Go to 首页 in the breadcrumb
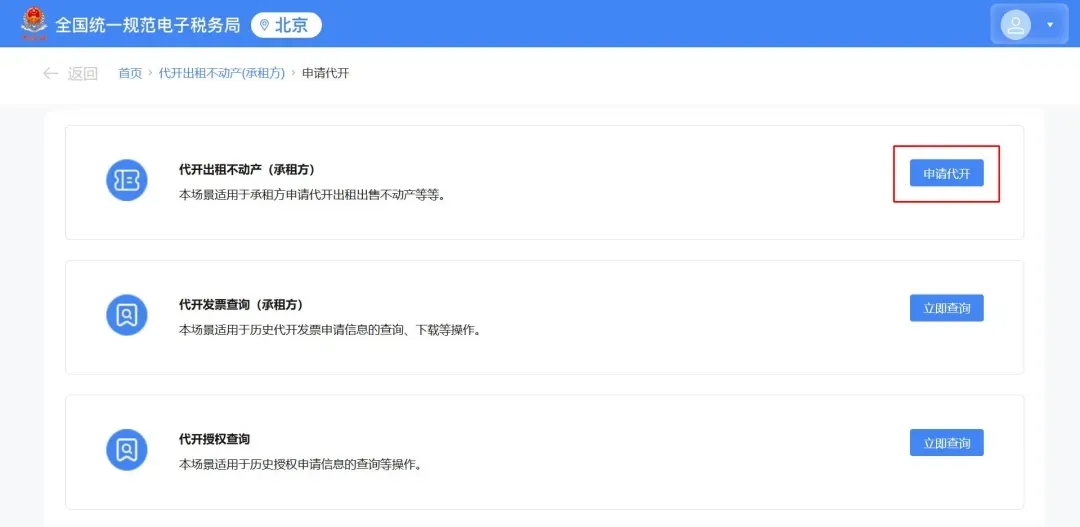 click(x=130, y=73)
